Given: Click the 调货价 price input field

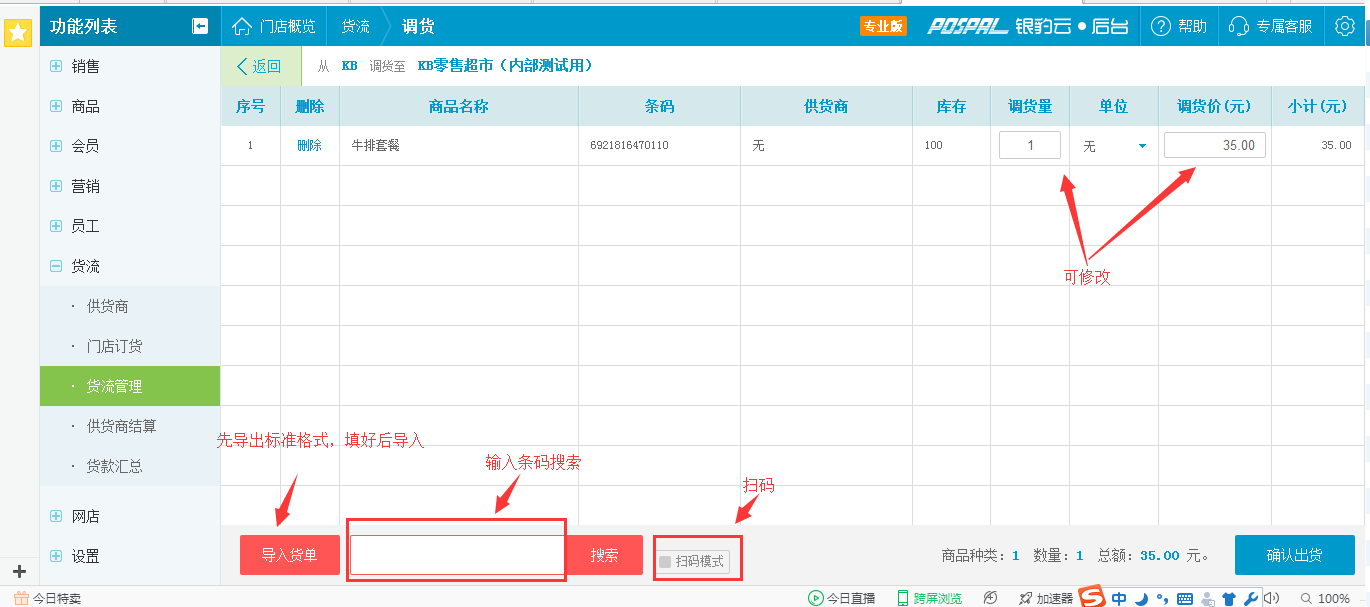Looking at the screenshot, I should pos(1215,145).
